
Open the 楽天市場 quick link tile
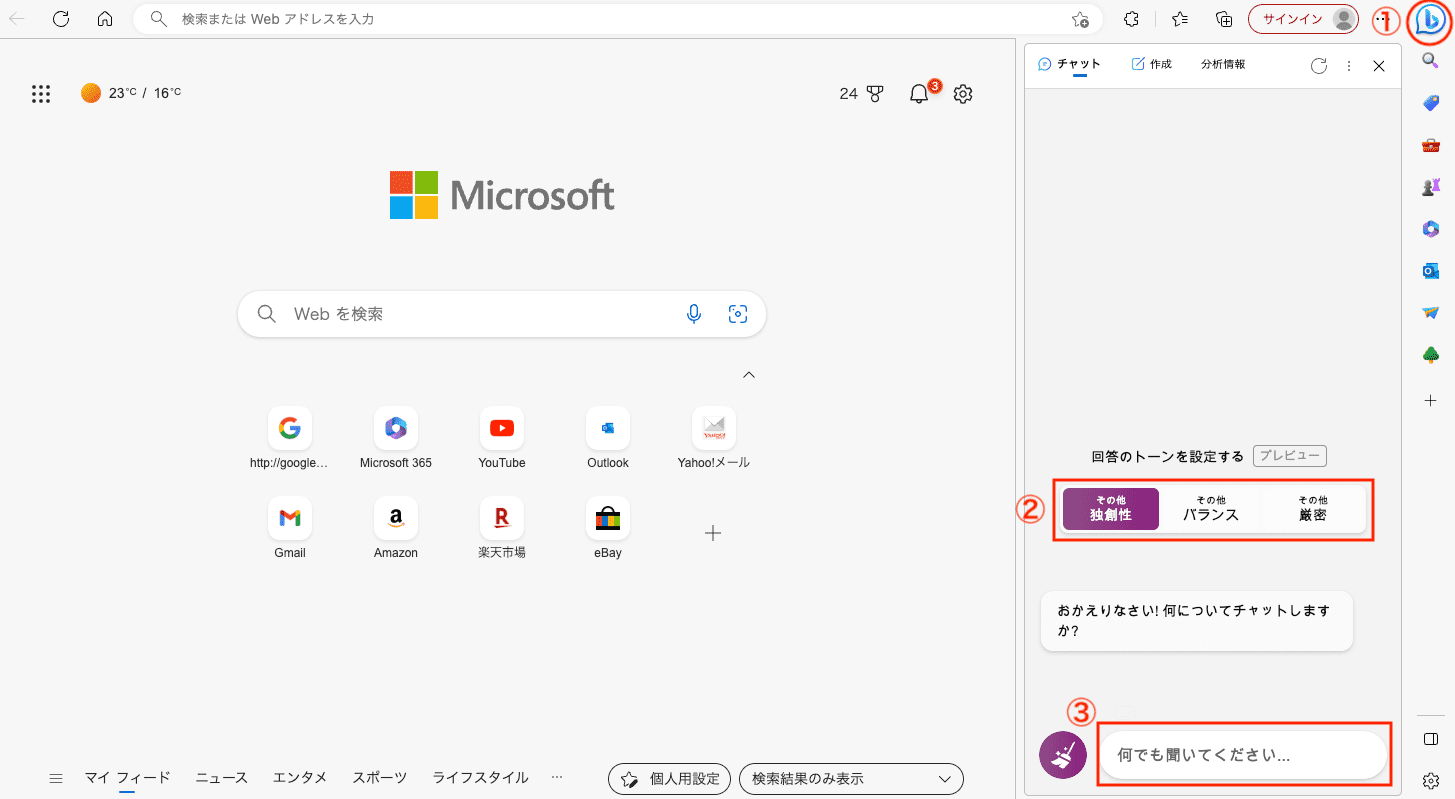click(502, 528)
